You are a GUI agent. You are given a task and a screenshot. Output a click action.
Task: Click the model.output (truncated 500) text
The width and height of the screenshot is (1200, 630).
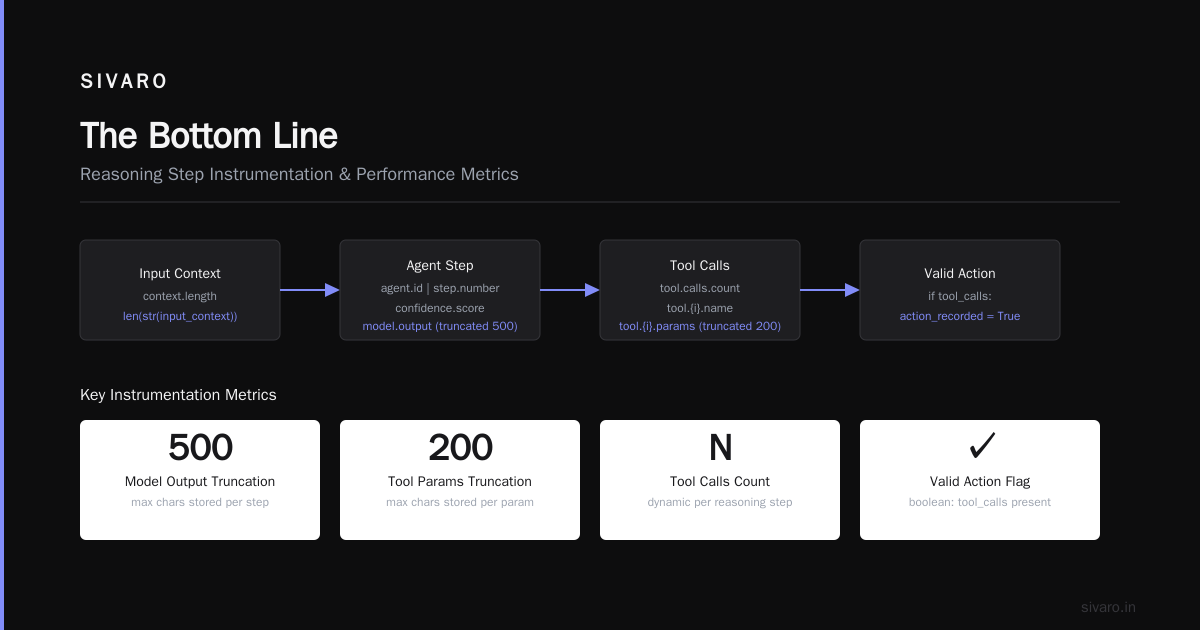[440, 326]
